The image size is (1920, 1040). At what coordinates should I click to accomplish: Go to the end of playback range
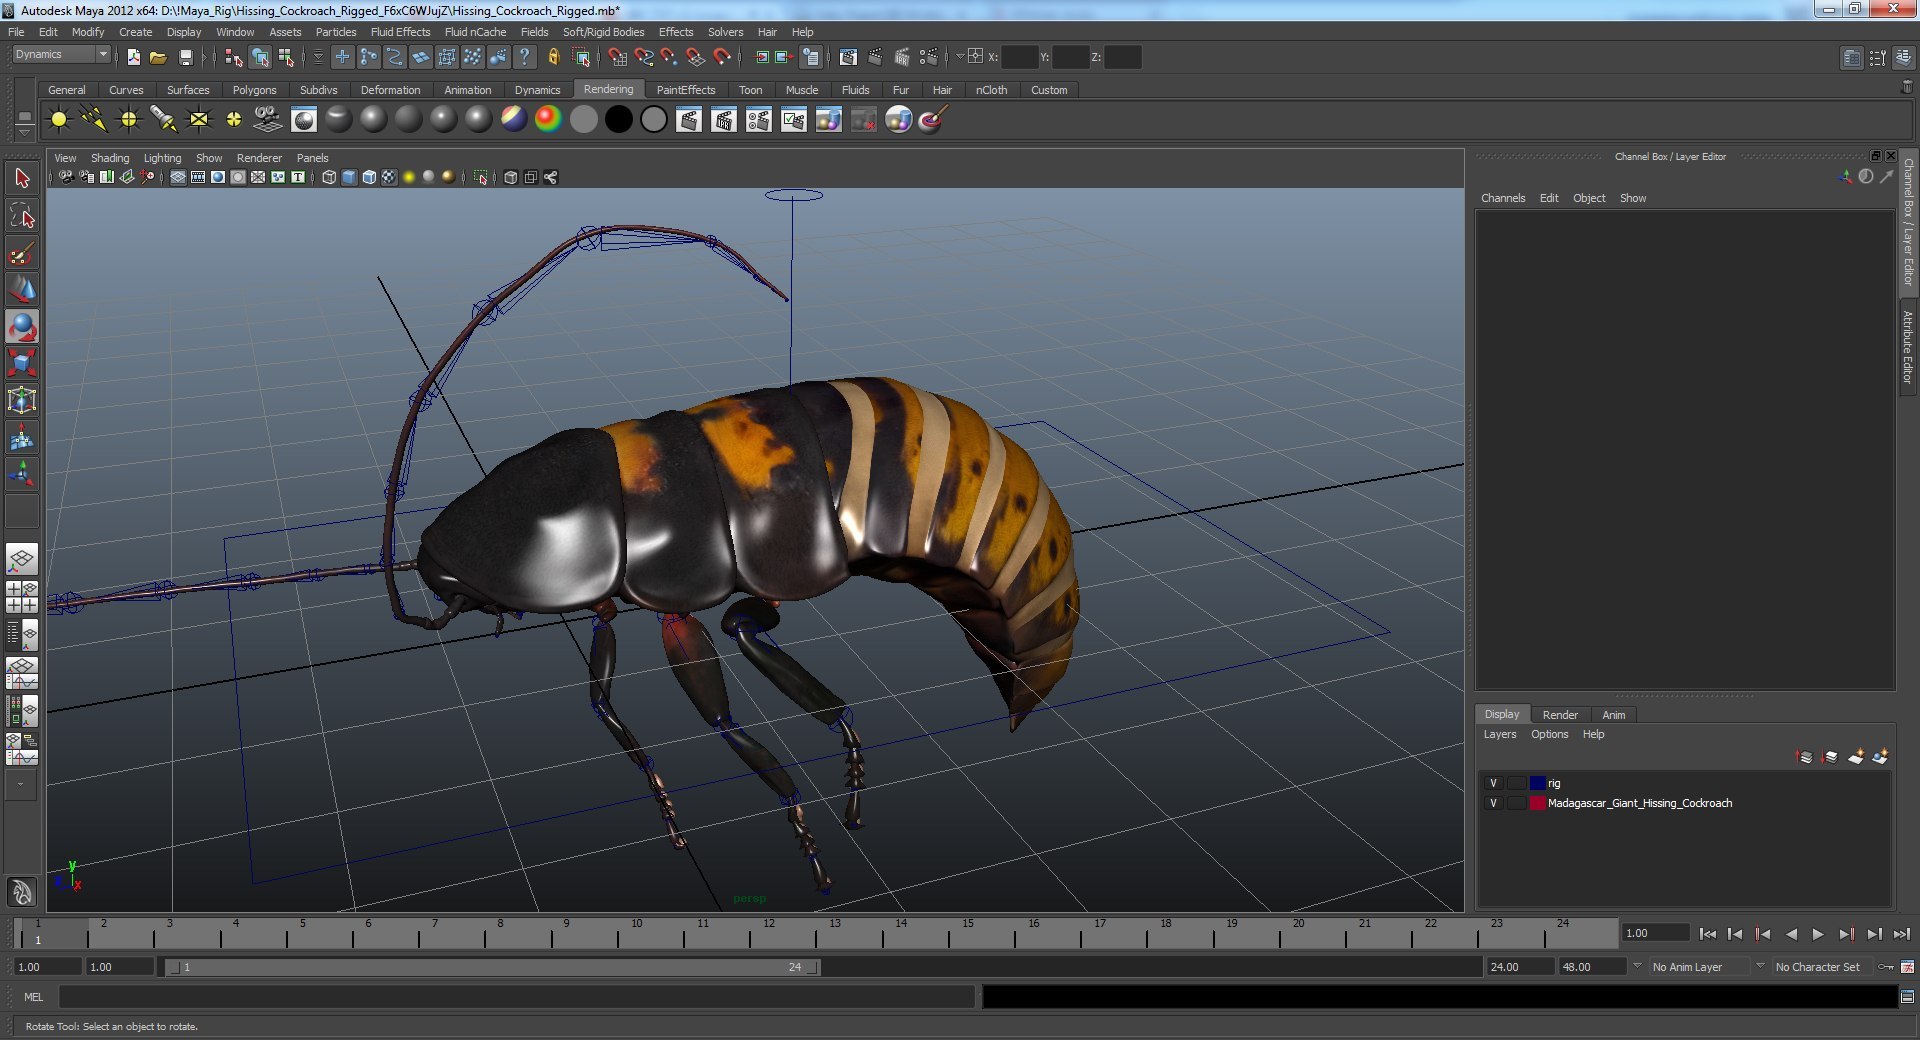pyautogui.click(x=1901, y=934)
